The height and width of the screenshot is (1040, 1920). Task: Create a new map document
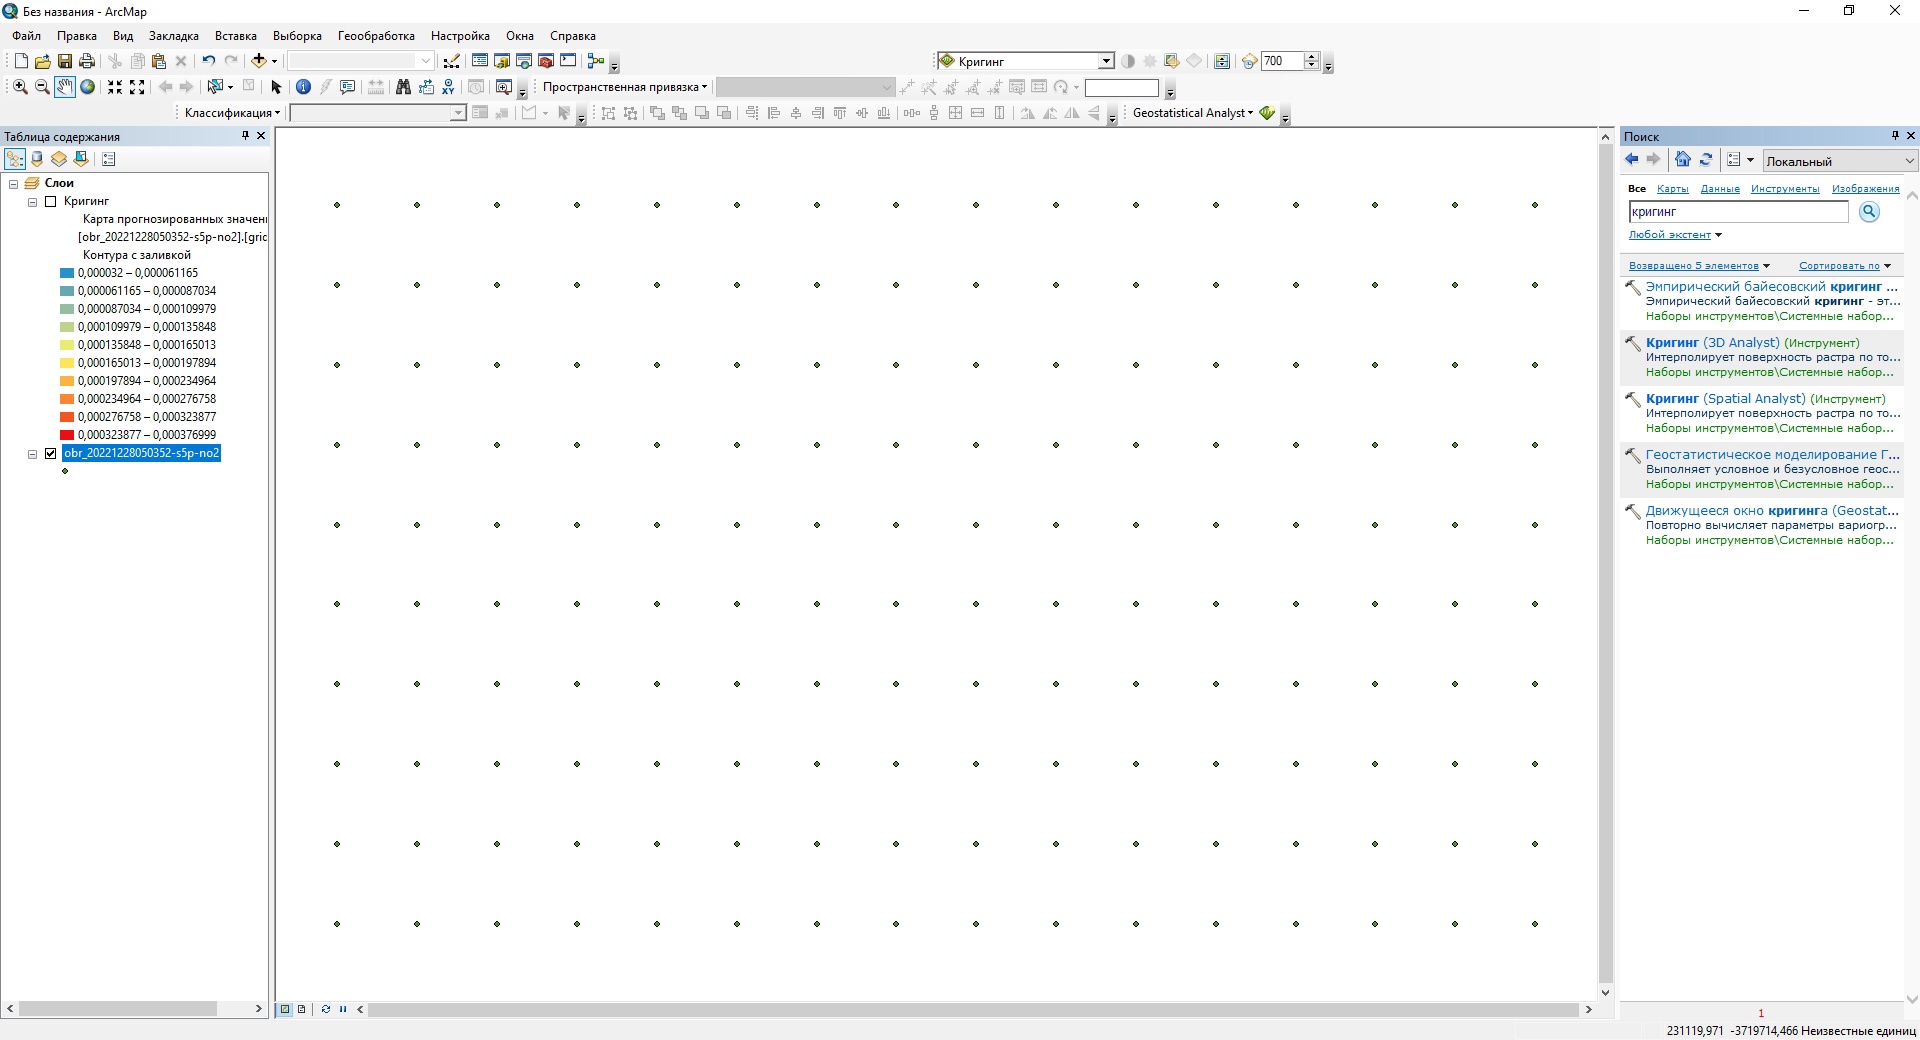pyautogui.click(x=21, y=61)
